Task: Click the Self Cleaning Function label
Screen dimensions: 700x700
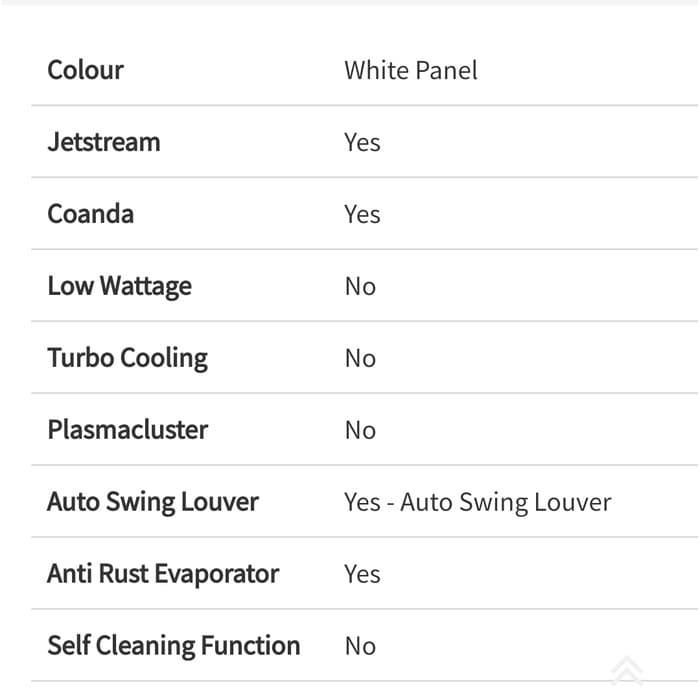Action: click(x=173, y=646)
